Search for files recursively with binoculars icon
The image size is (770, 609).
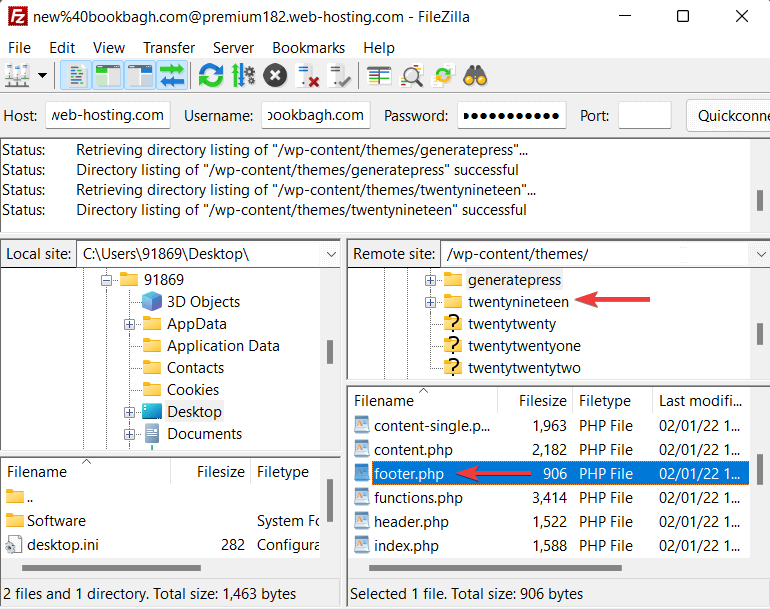(x=475, y=76)
